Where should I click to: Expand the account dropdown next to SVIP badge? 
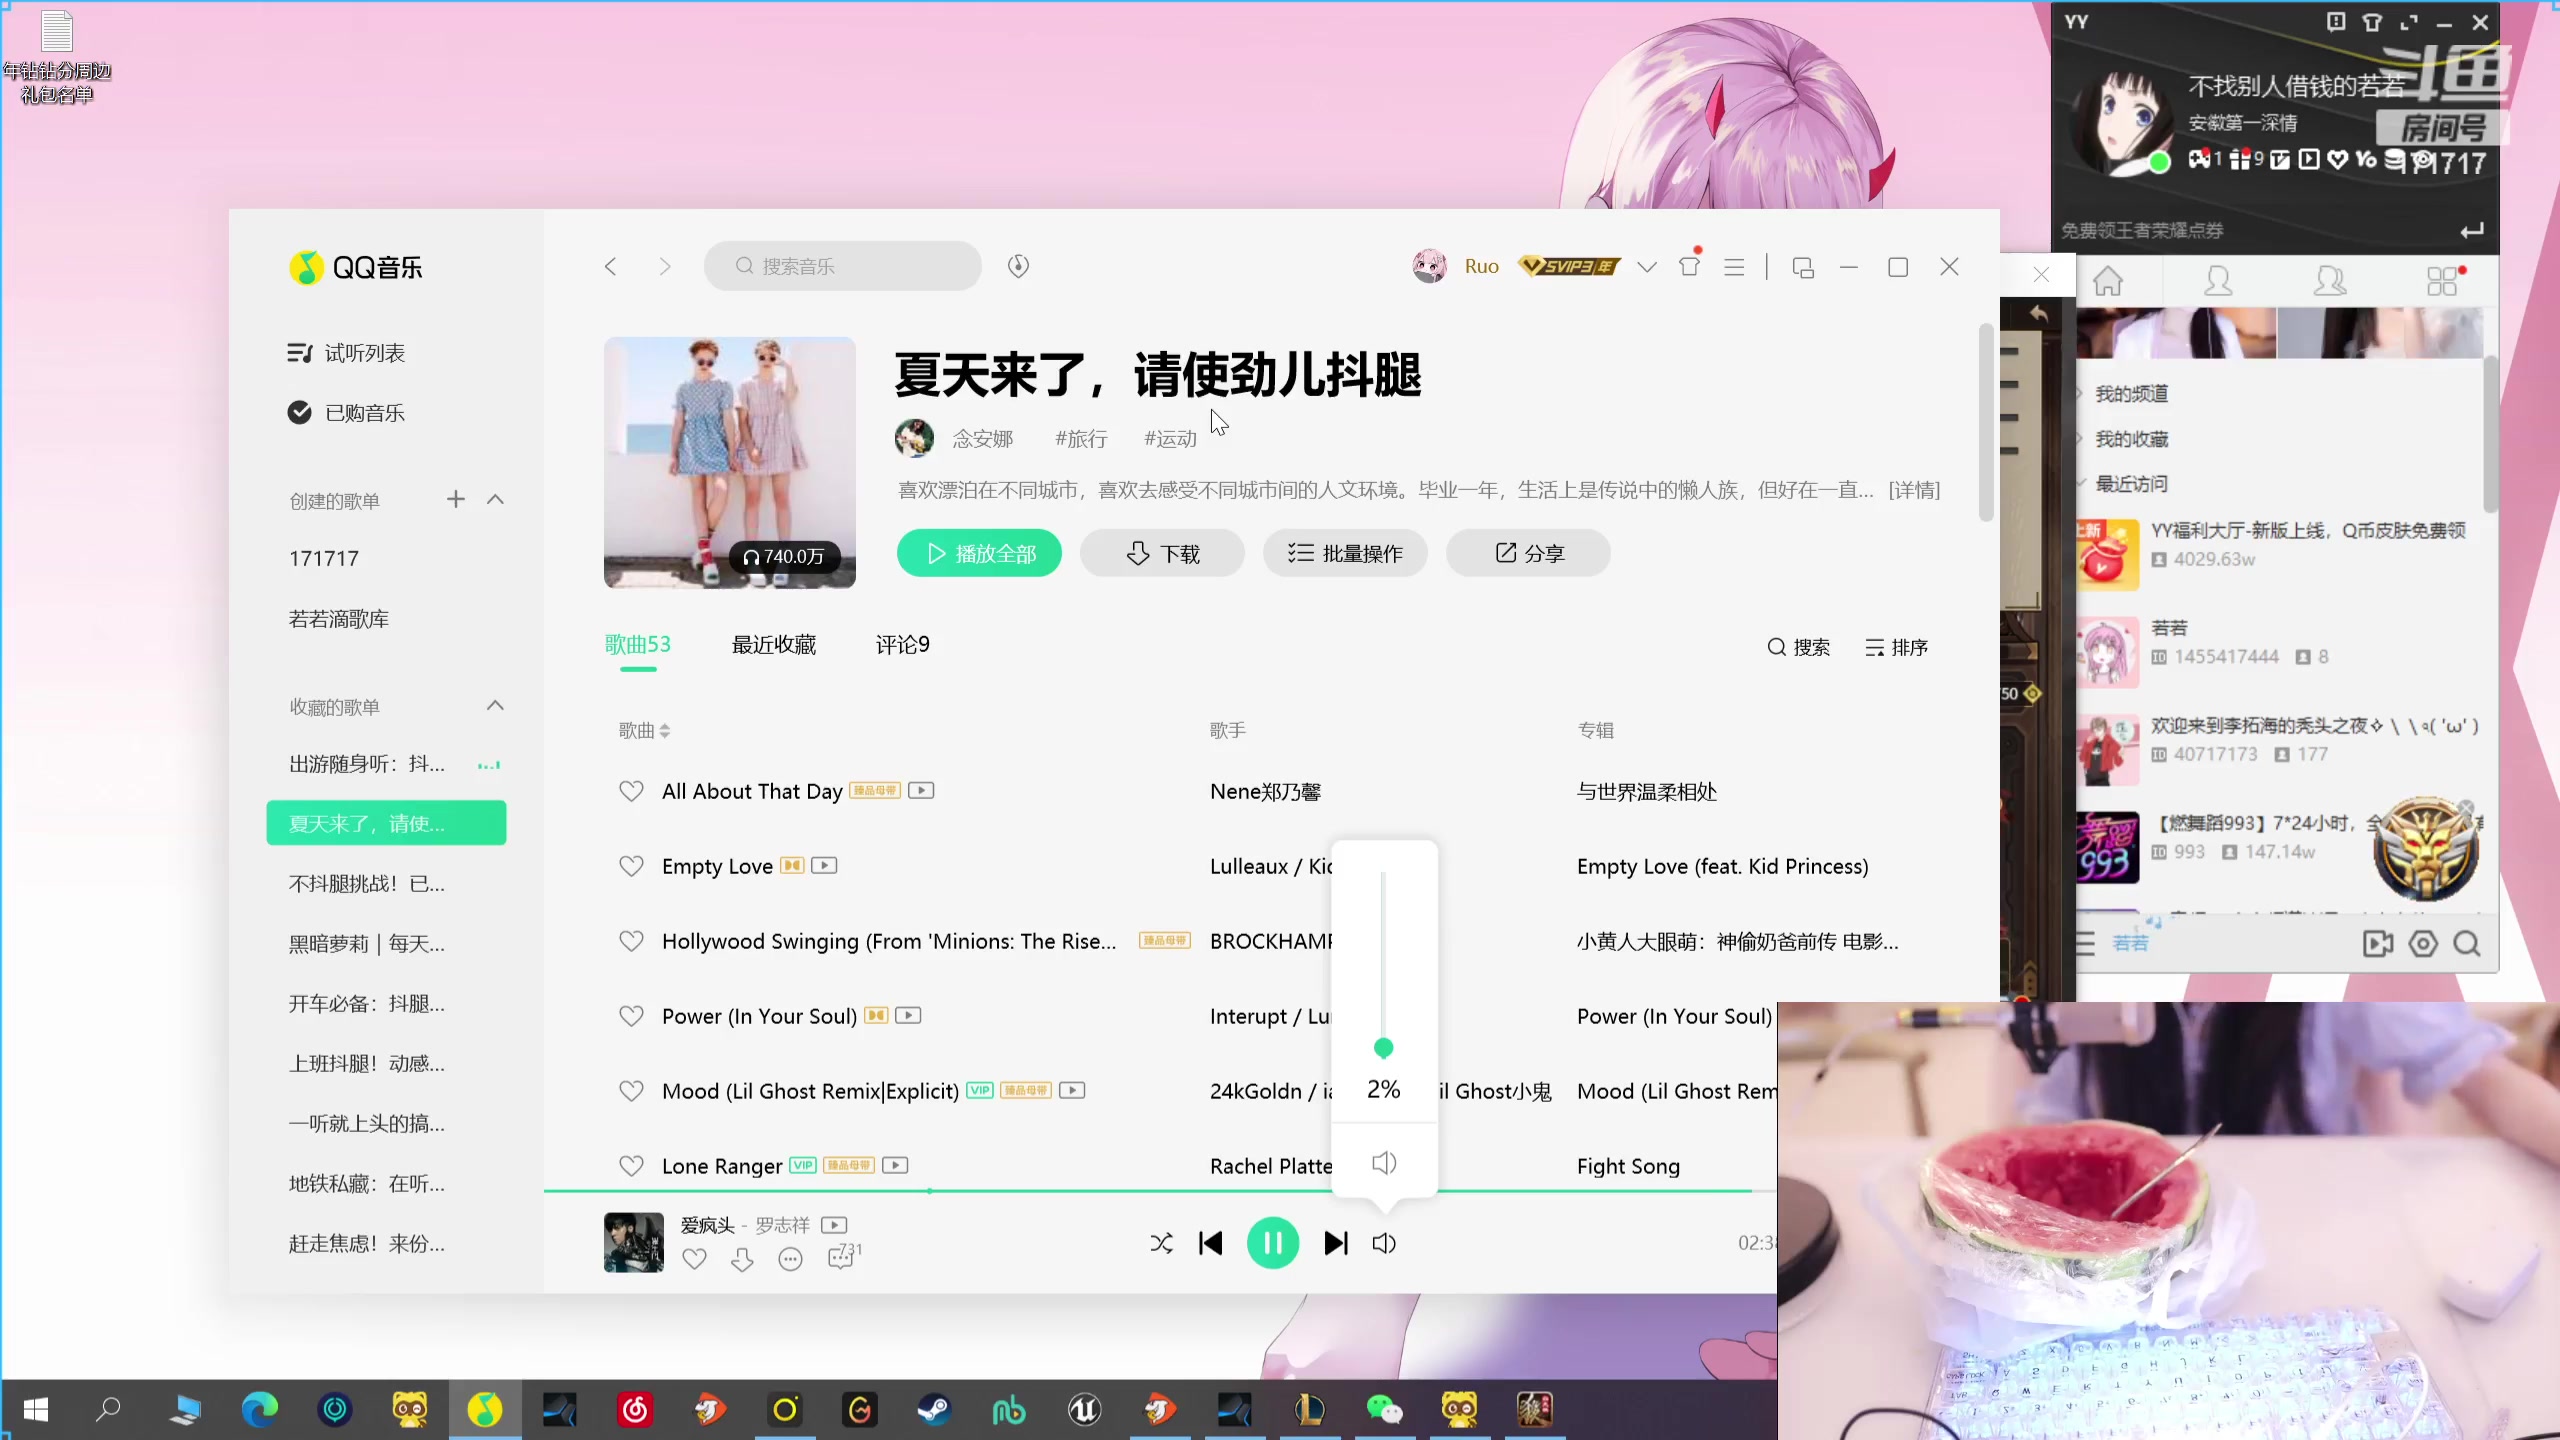[x=1645, y=267]
